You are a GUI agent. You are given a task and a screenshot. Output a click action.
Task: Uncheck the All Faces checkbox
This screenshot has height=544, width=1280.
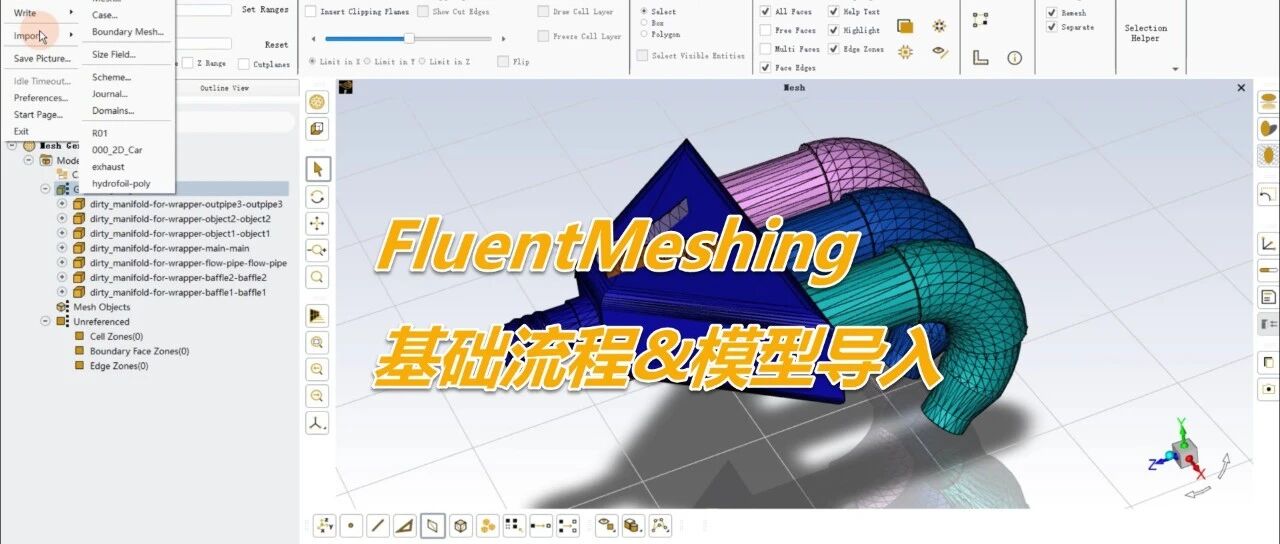766,12
